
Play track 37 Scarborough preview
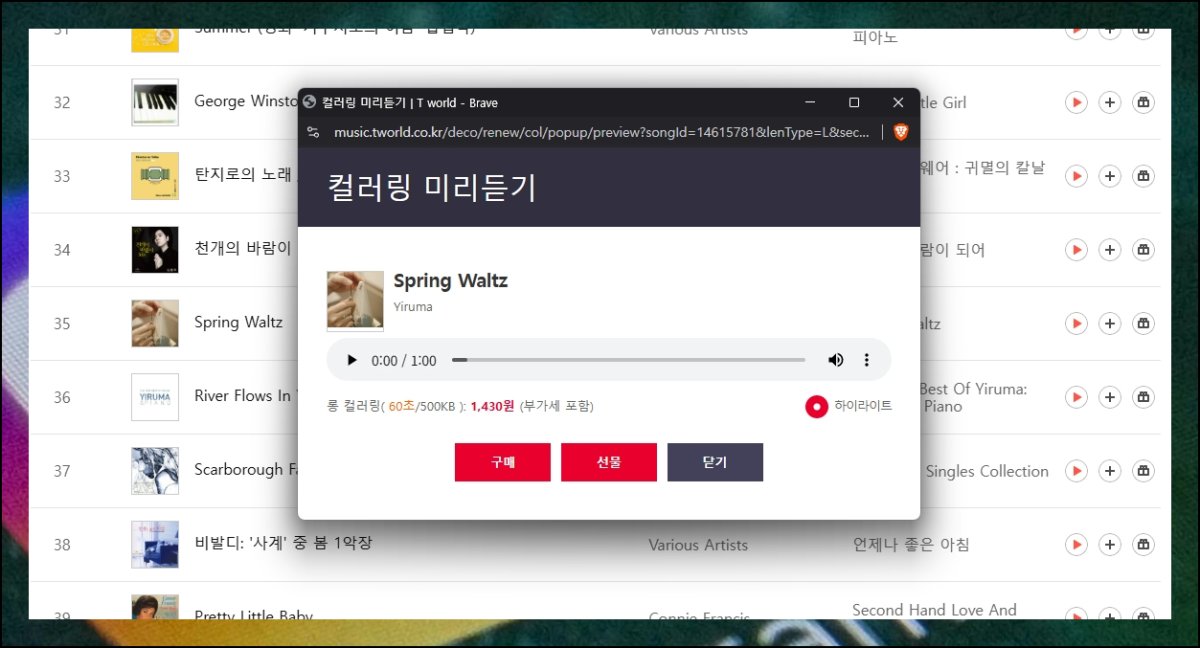1076,471
